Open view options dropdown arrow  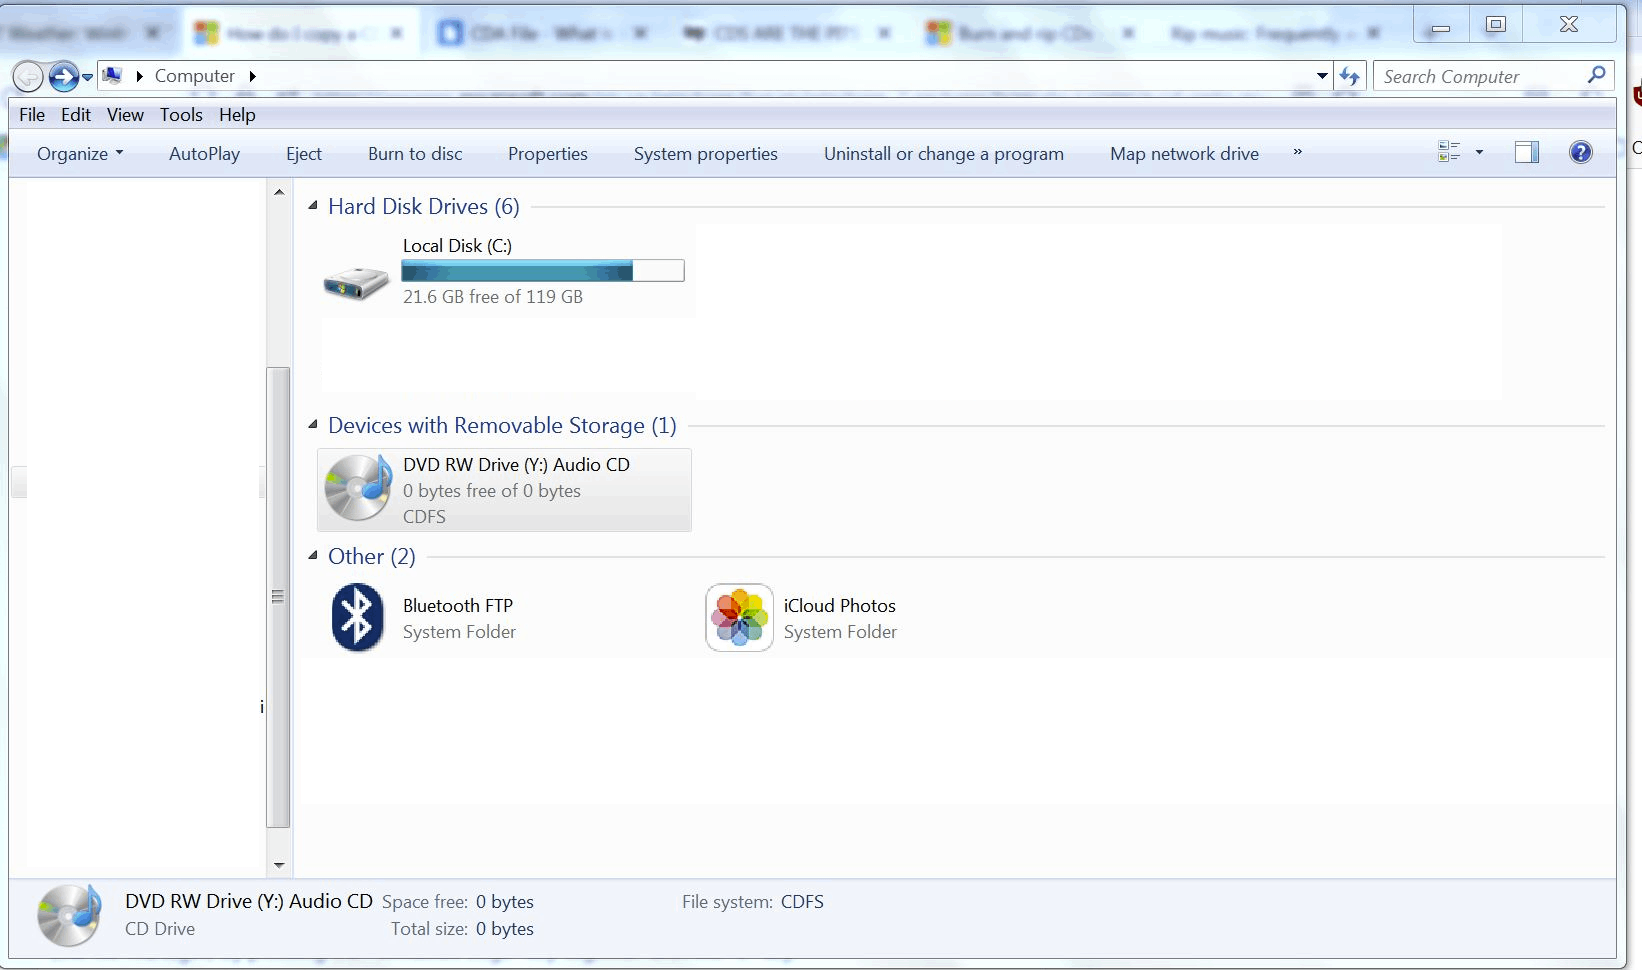[1479, 152]
